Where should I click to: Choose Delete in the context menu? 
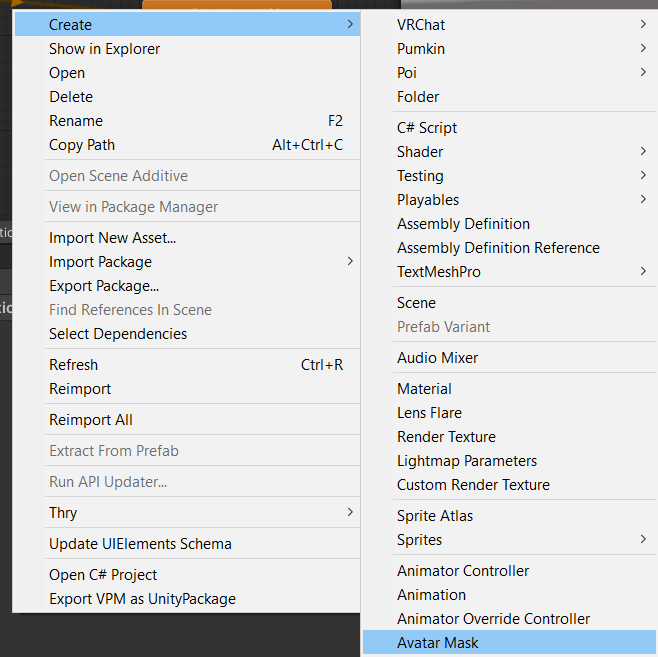(187, 96)
